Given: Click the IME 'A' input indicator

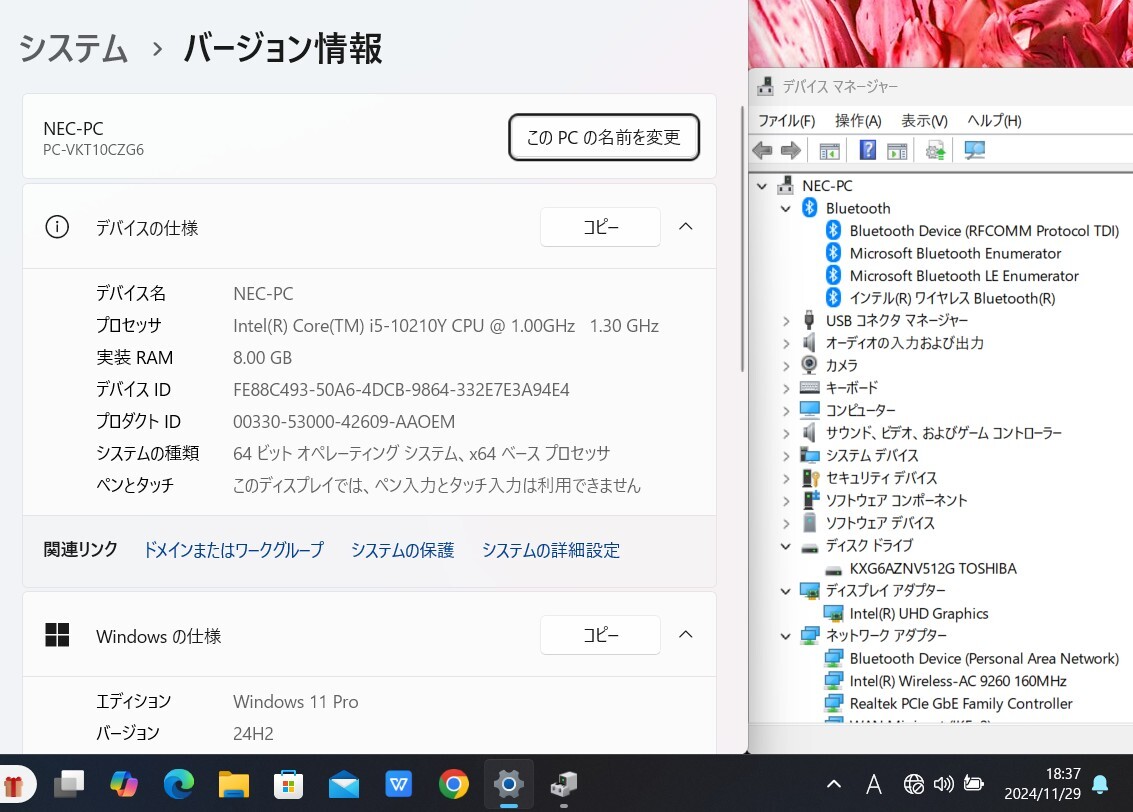Looking at the screenshot, I should tap(874, 784).
